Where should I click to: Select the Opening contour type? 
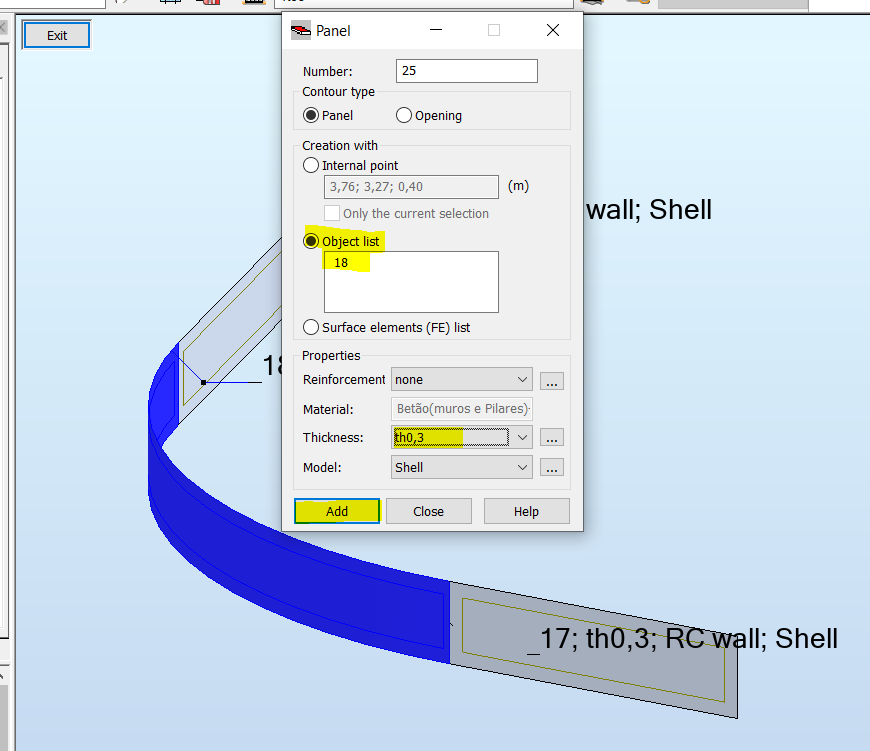(404, 115)
